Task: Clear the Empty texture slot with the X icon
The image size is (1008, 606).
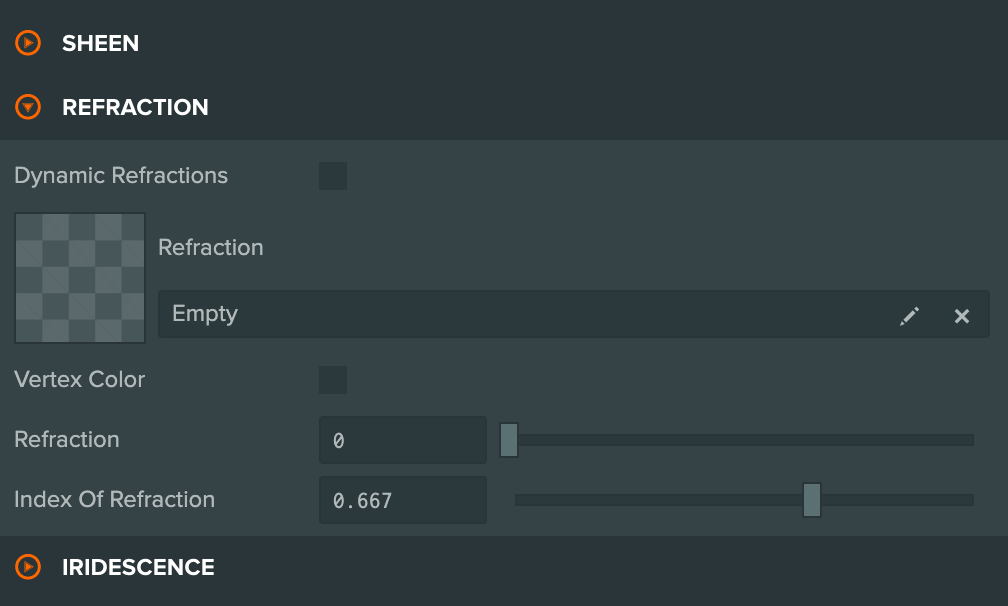Action: (x=961, y=315)
